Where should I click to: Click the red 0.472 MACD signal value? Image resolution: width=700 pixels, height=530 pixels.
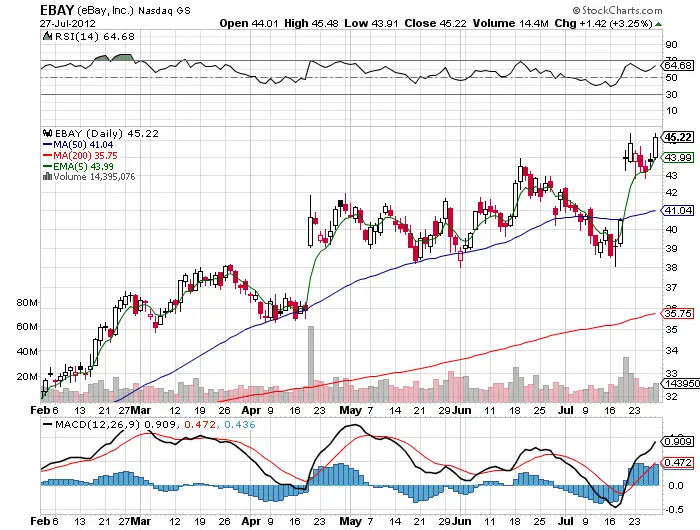tap(200, 424)
